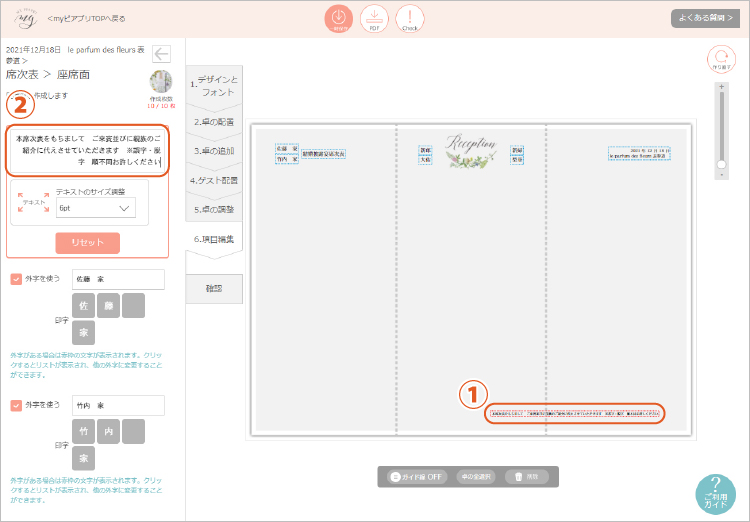Uncheck 外字を使う for 佐藤 家
This screenshot has width=750, height=522.
click(x=16, y=279)
